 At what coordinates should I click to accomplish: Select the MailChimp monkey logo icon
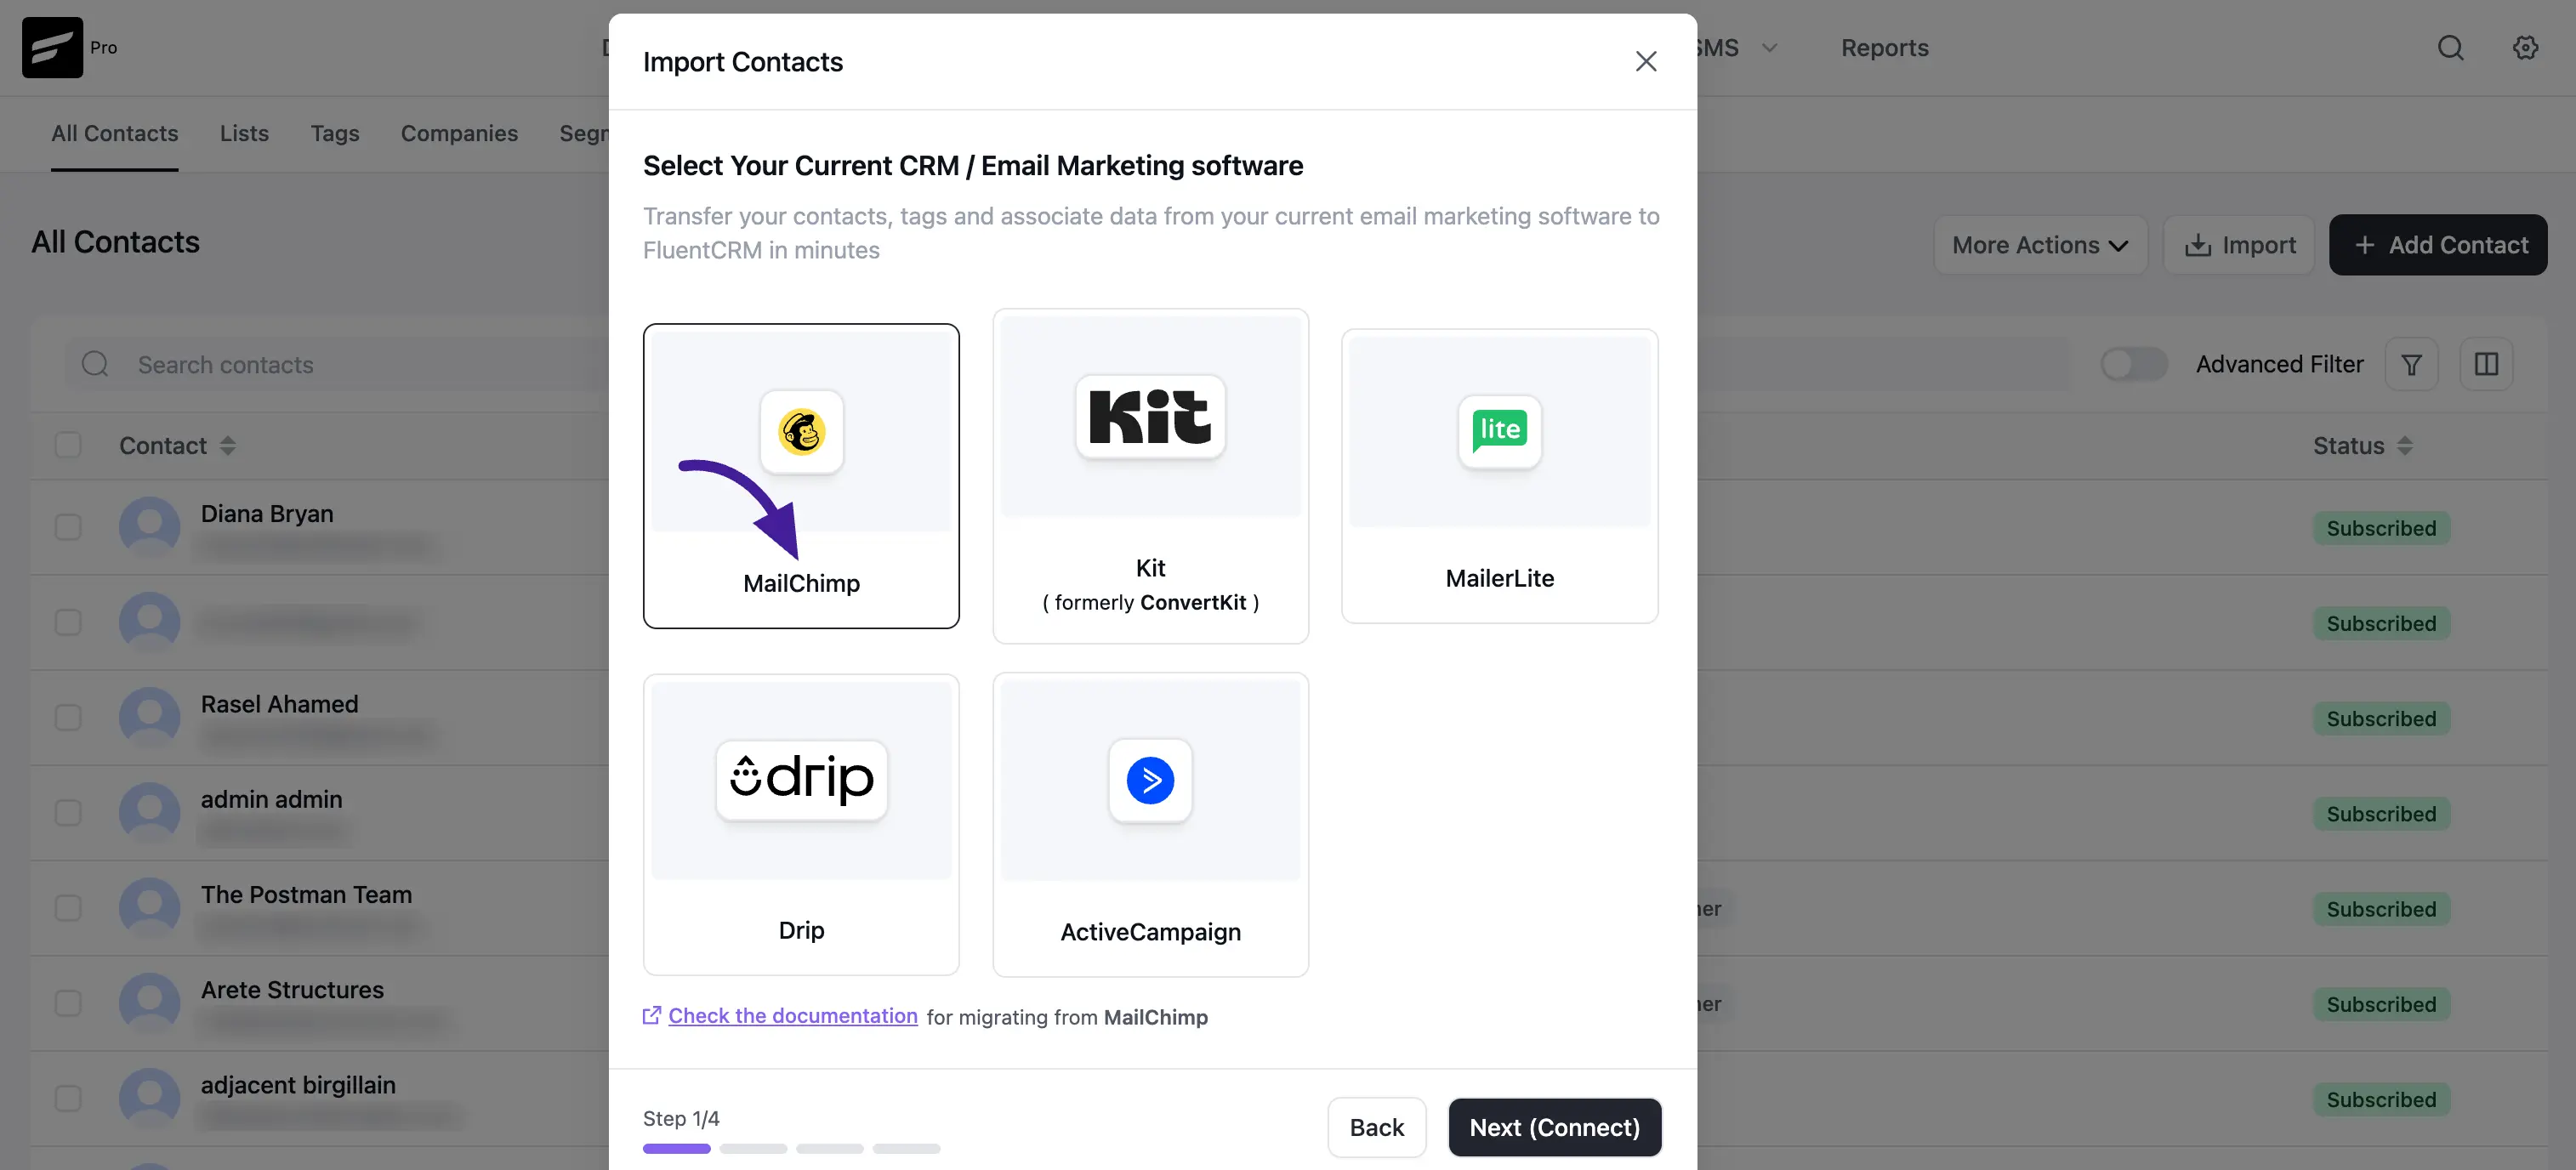tap(801, 432)
